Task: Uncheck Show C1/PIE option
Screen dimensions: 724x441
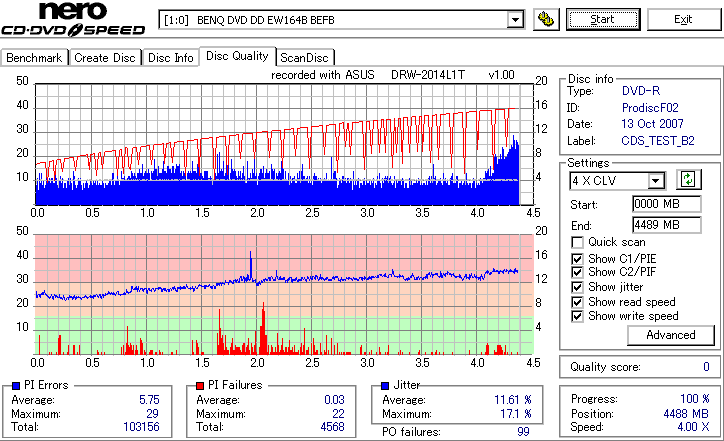Action: (x=577, y=259)
